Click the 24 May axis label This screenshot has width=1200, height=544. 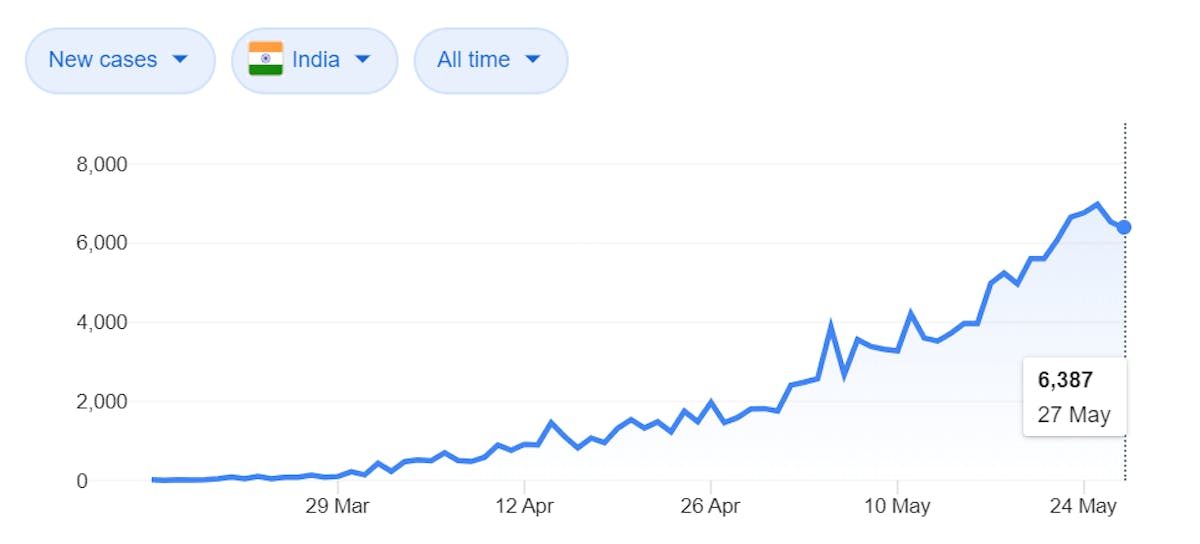[x=1083, y=507]
